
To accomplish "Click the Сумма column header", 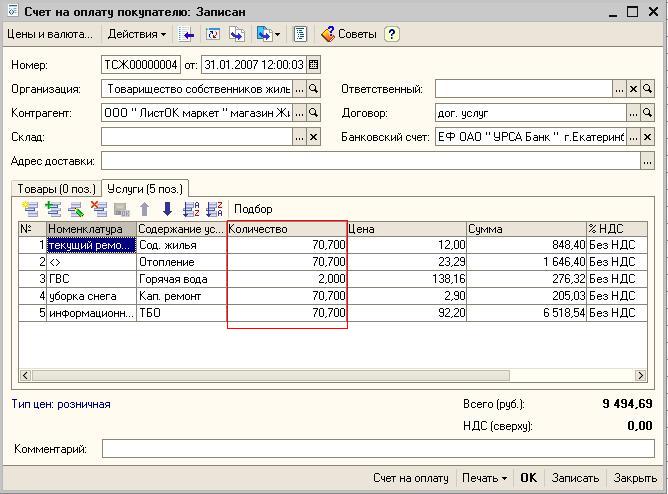I will click(x=527, y=229).
